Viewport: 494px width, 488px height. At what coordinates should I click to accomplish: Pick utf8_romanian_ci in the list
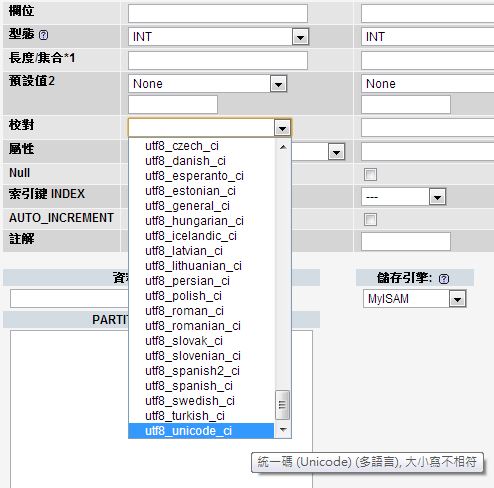[201, 326]
